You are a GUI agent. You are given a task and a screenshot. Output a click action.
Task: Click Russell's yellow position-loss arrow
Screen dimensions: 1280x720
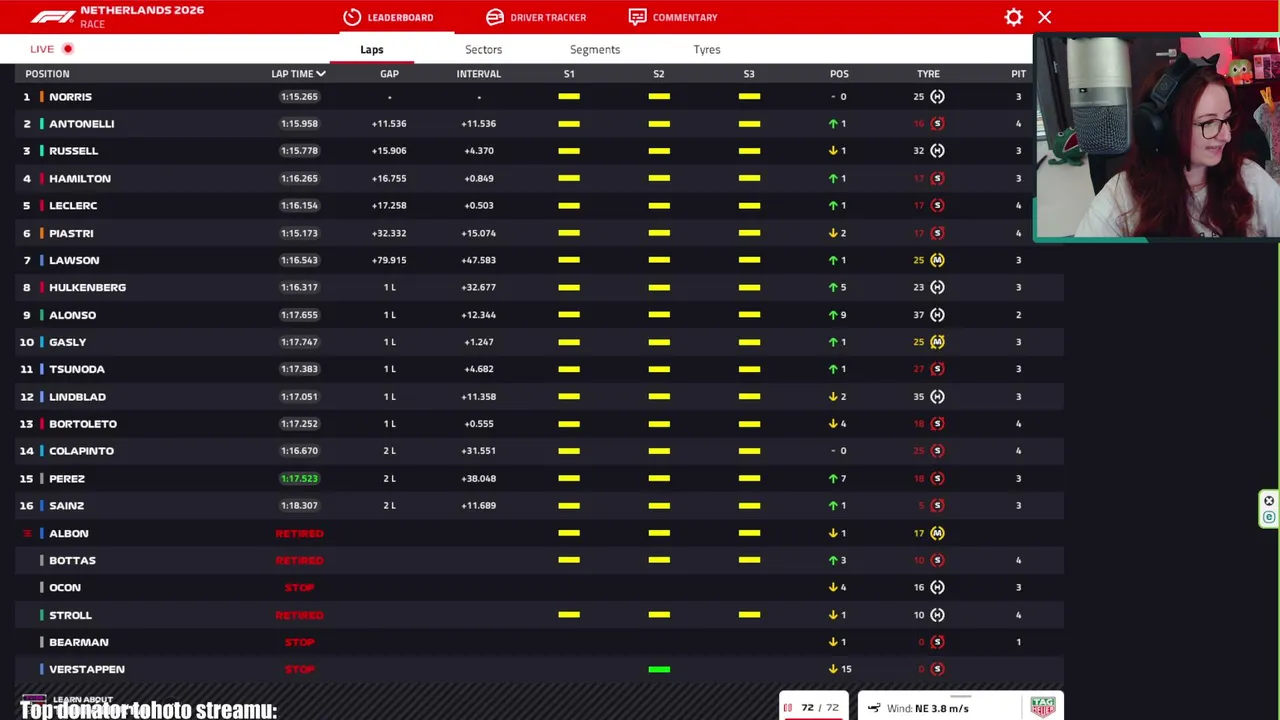pyautogui.click(x=833, y=151)
